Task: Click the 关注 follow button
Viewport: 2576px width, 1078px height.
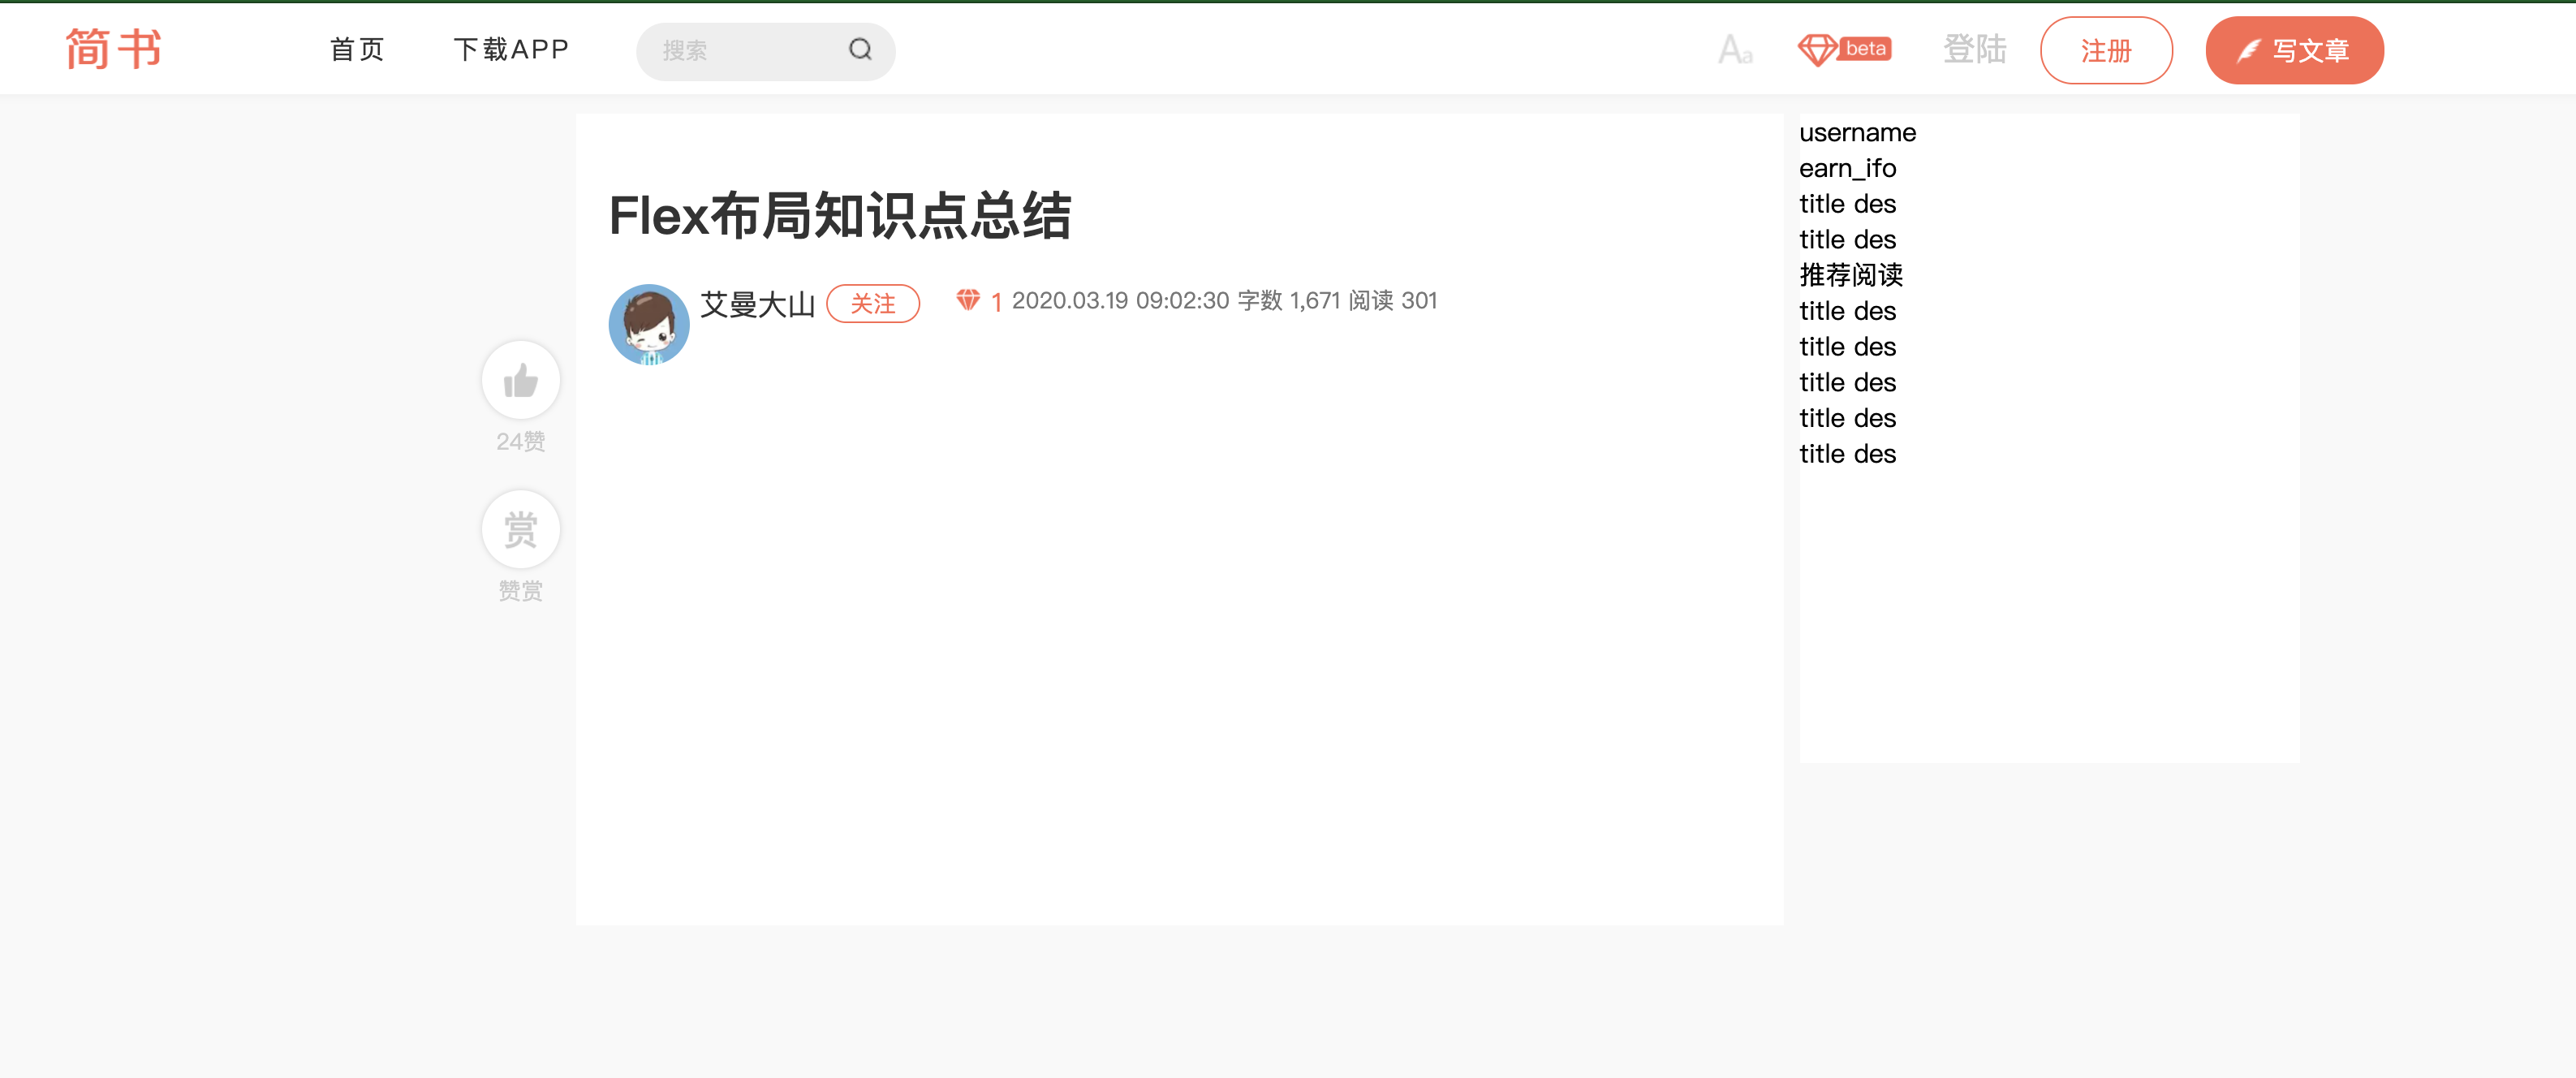Action: 873,303
